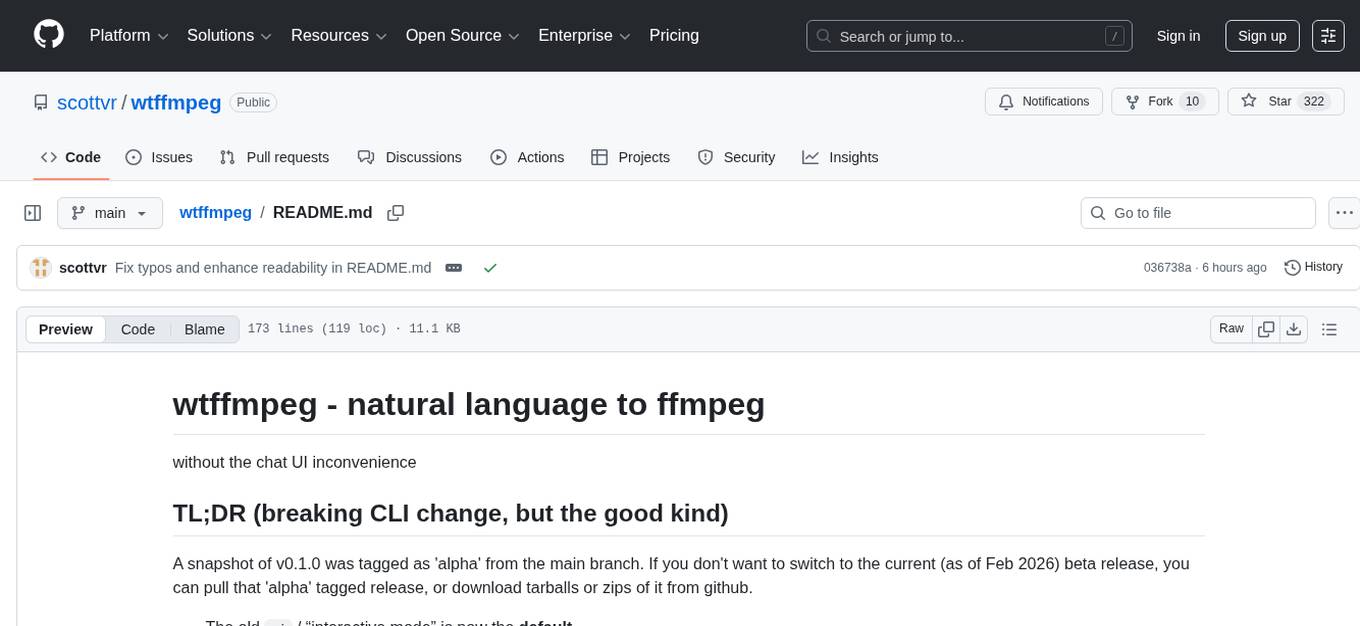Collapse the file tree side panel
The width and height of the screenshot is (1360, 626).
coord(32,213)
